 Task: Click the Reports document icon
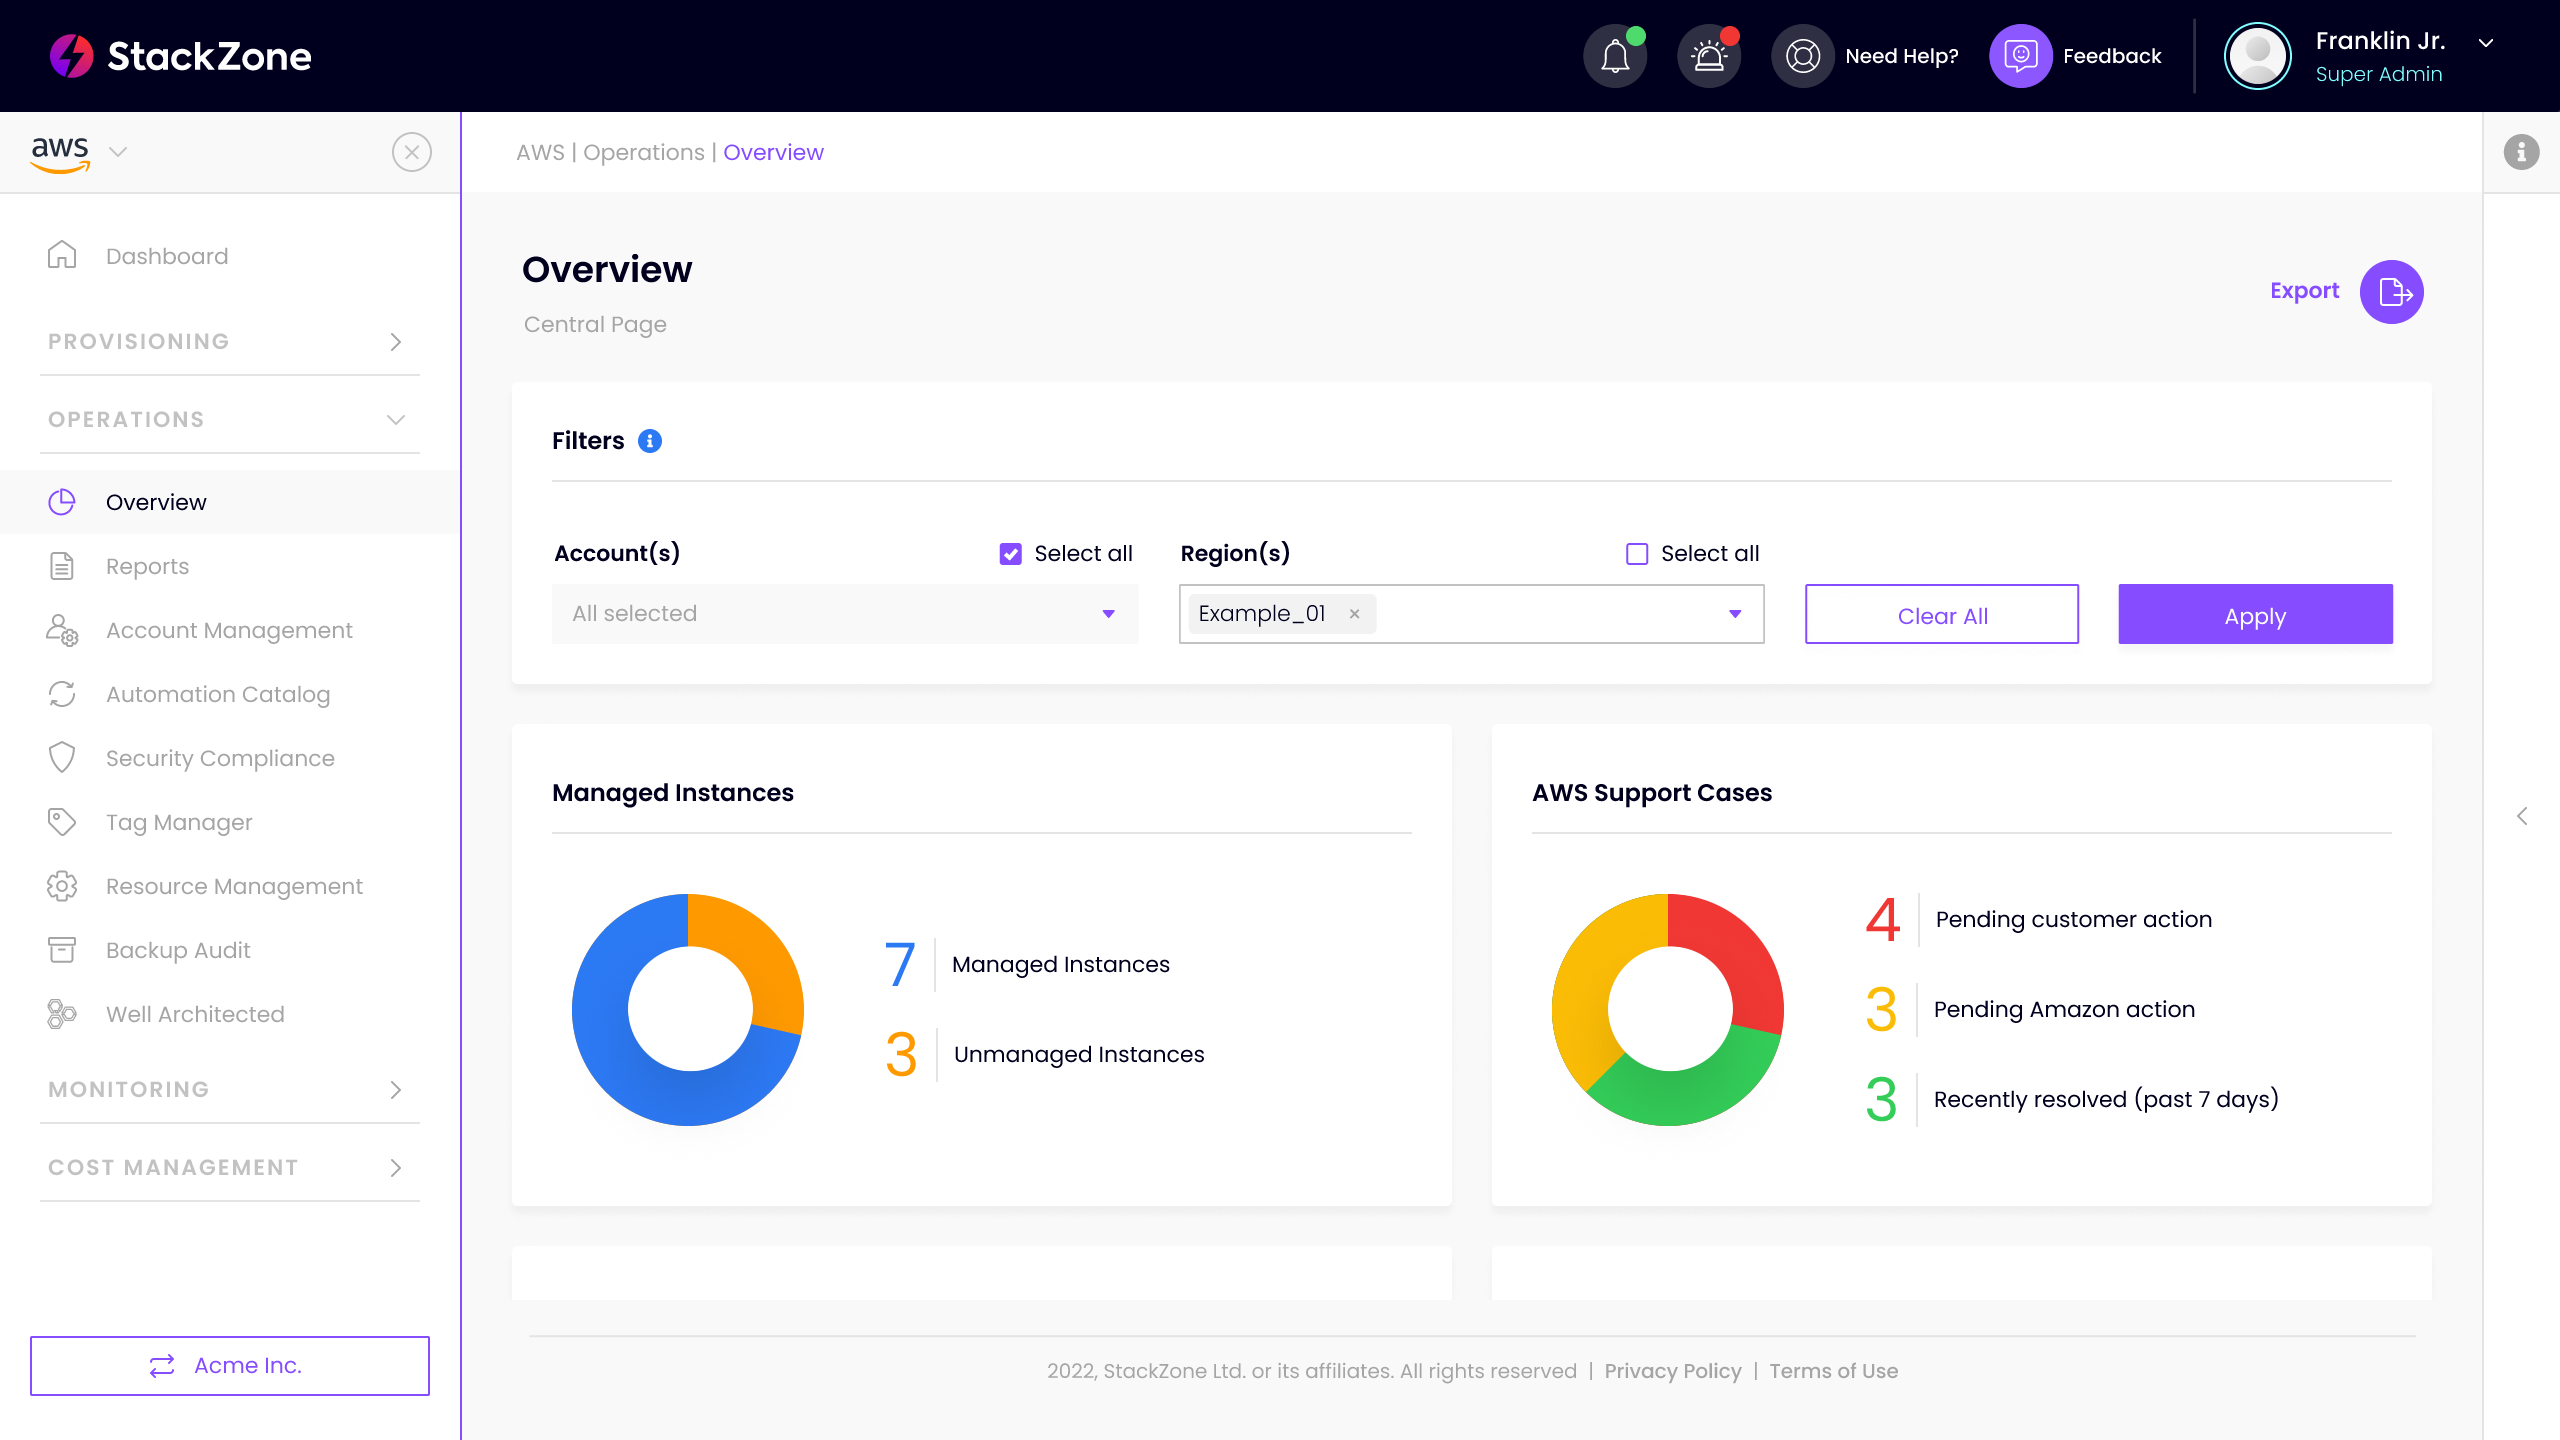coord(62,566)
